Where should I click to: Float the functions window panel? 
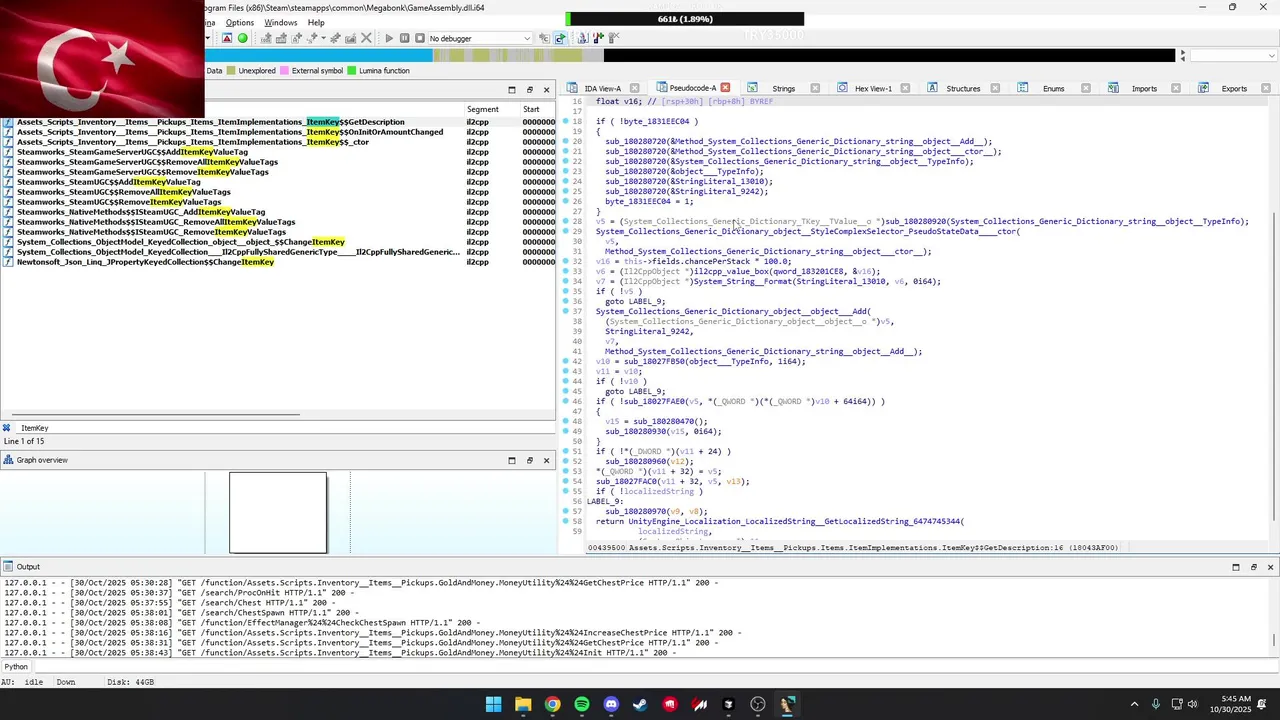pyautogui.click(x=529, y=89)
